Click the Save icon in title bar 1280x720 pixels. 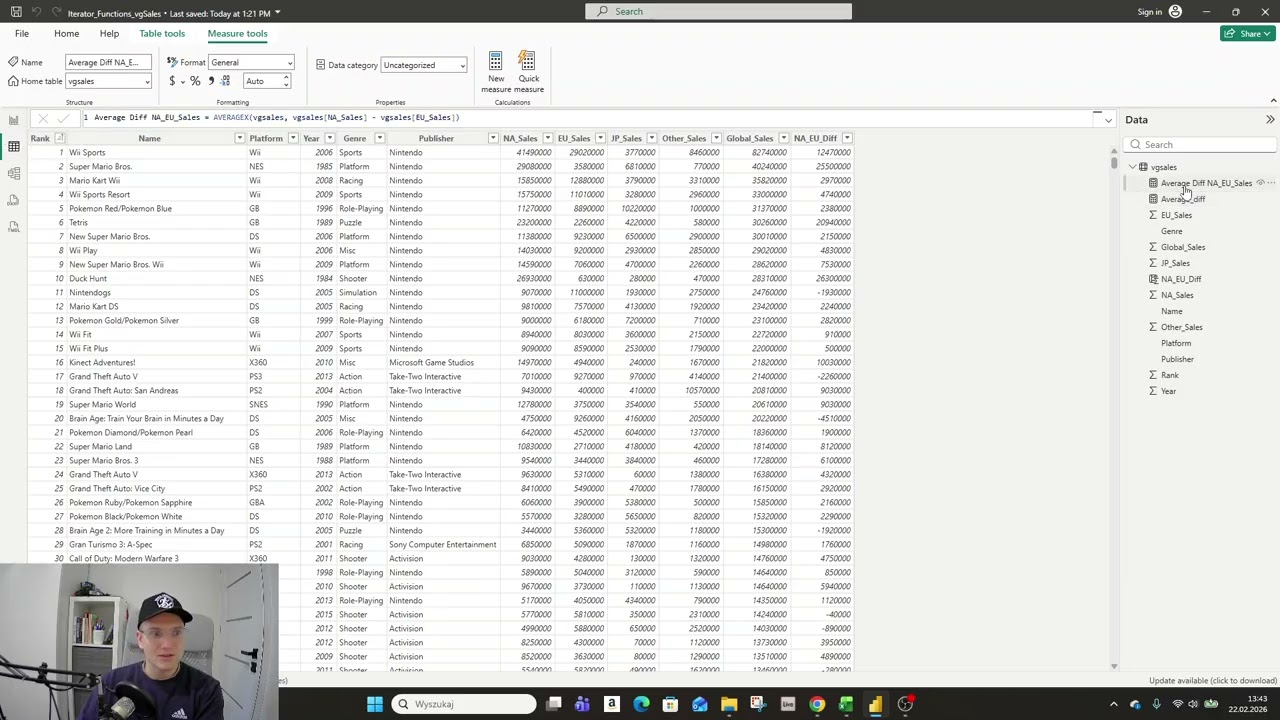pos(16,12)
